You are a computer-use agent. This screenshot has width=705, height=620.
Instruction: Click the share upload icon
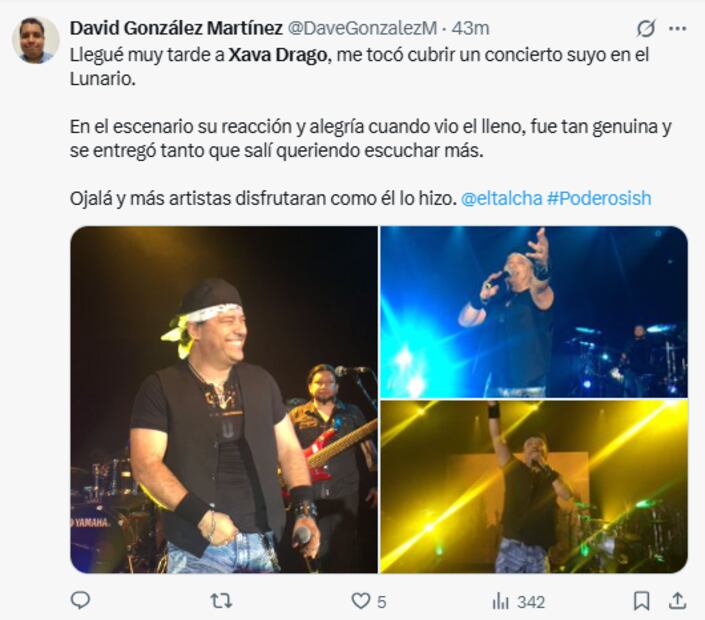678,601
